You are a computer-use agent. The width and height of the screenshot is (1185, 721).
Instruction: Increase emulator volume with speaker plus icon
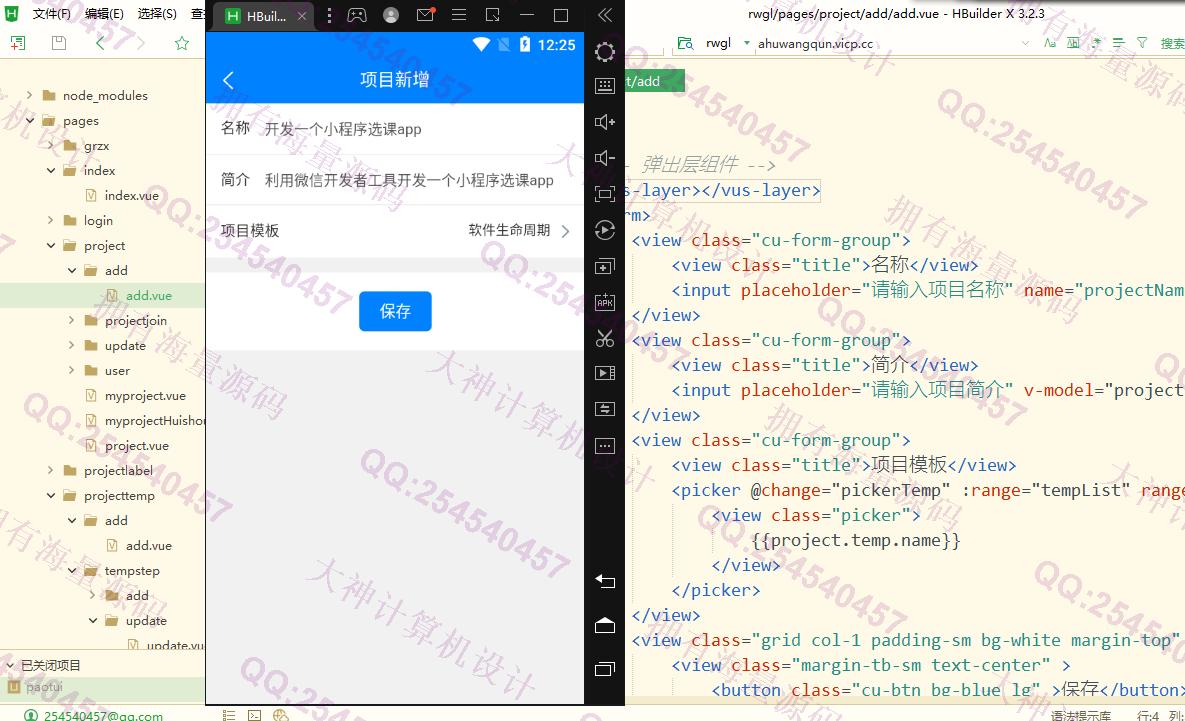tap(605, 122)
